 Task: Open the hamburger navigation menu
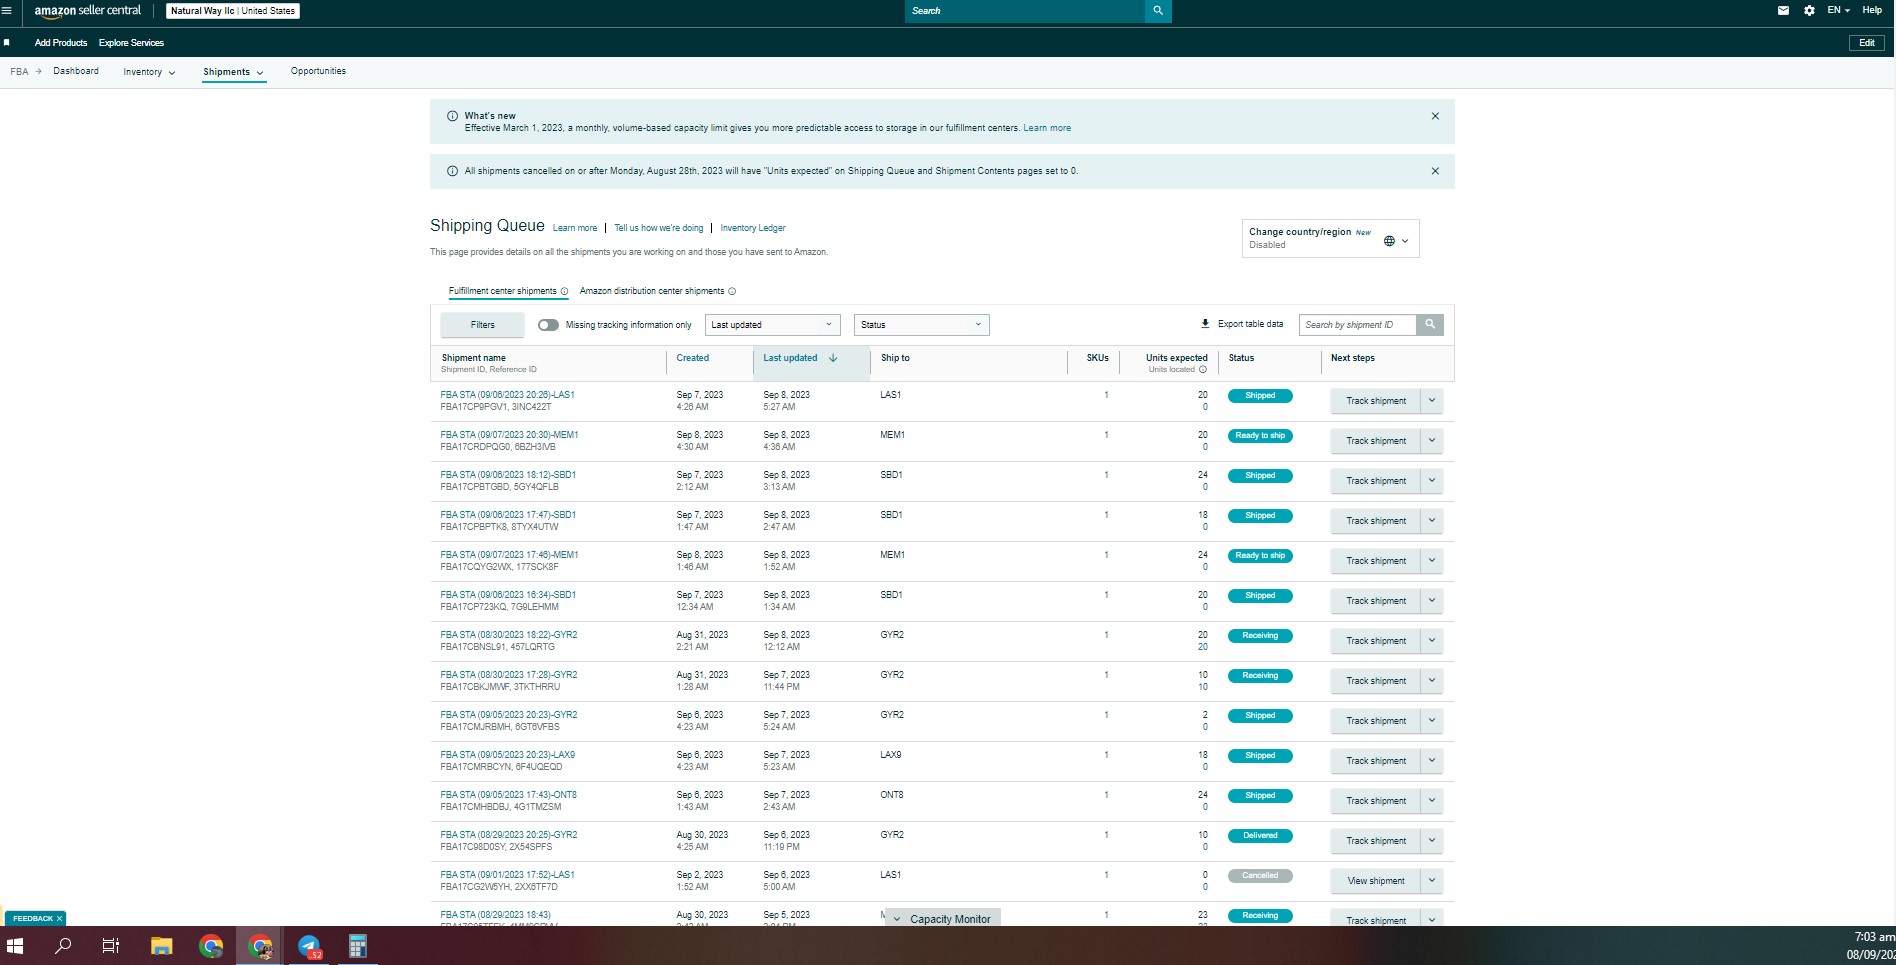click(x=7, y=11)
